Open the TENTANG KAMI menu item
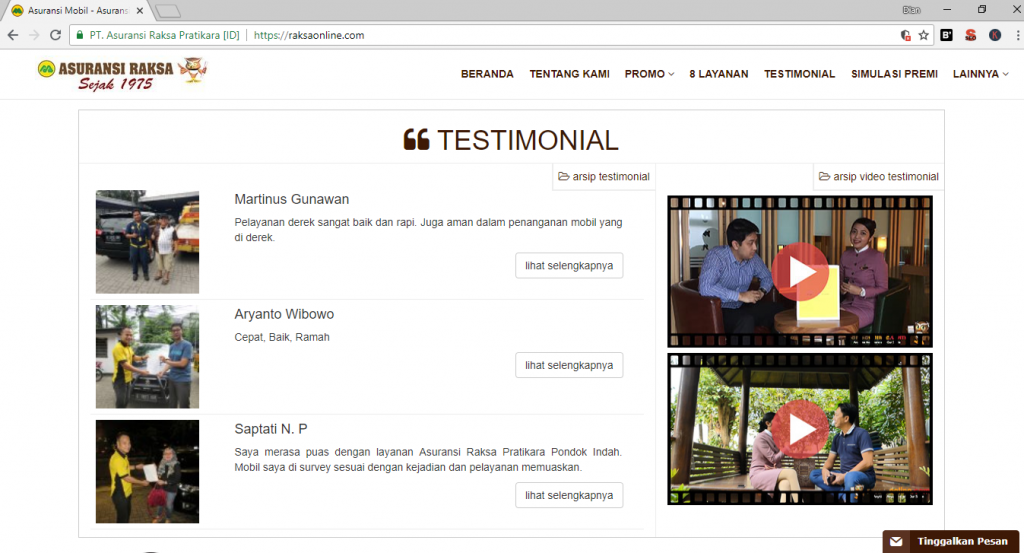 click(x=569, y=74)
